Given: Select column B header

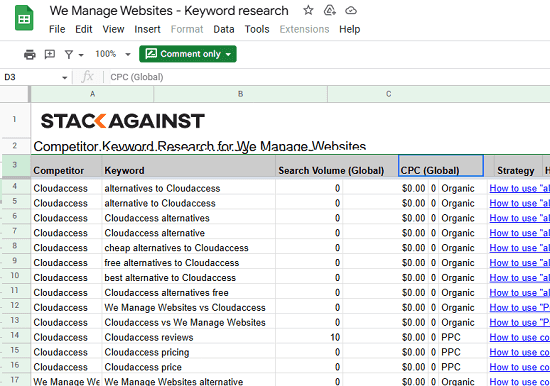Looking at the screenshot, I should pyautogui.click(x=240, y=94).
